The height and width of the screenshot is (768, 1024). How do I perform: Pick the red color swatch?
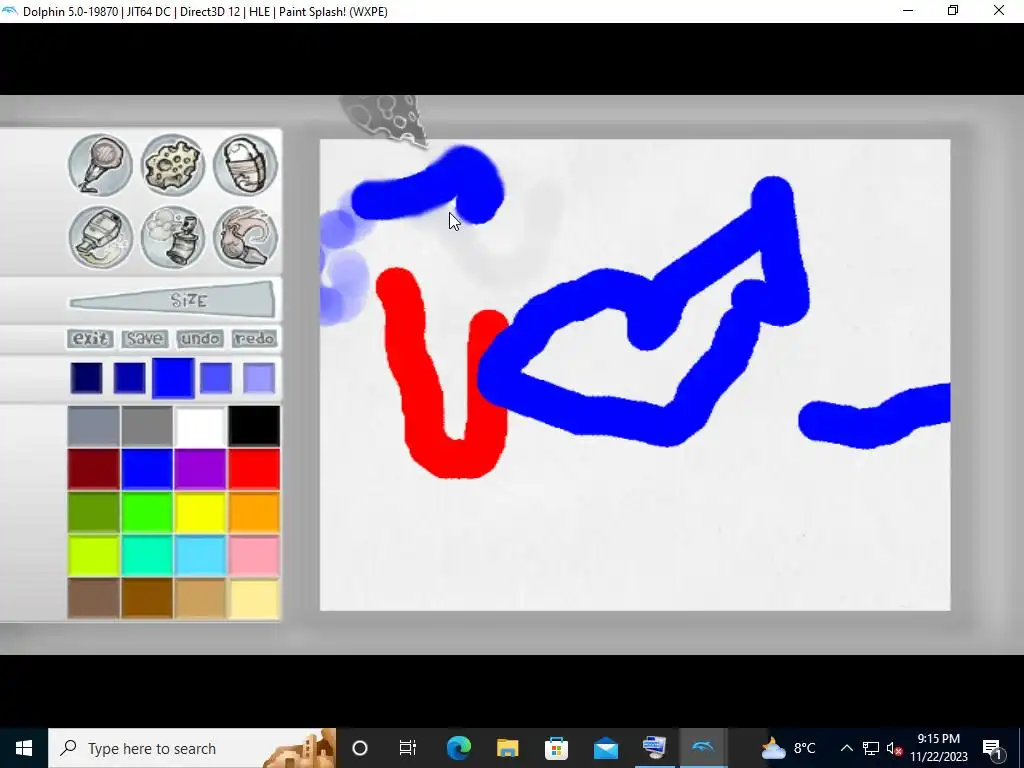point(254,469)
